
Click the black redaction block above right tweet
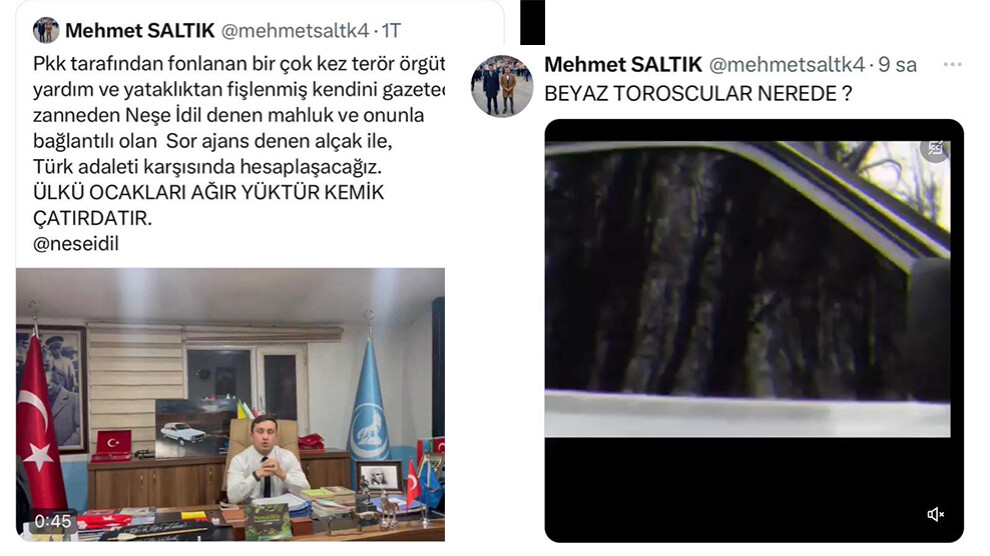point(533,22)
